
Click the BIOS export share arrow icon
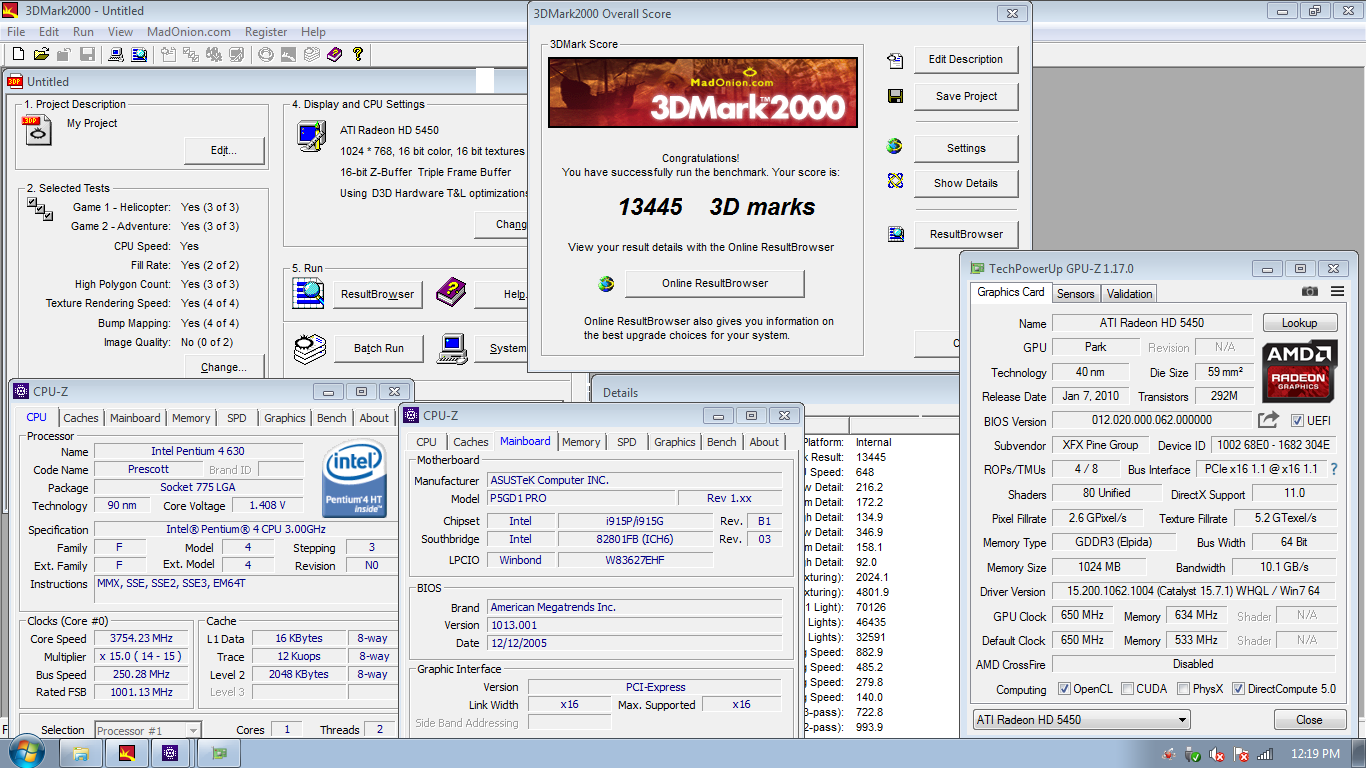pyautogui.click(x=1268, y=420)
